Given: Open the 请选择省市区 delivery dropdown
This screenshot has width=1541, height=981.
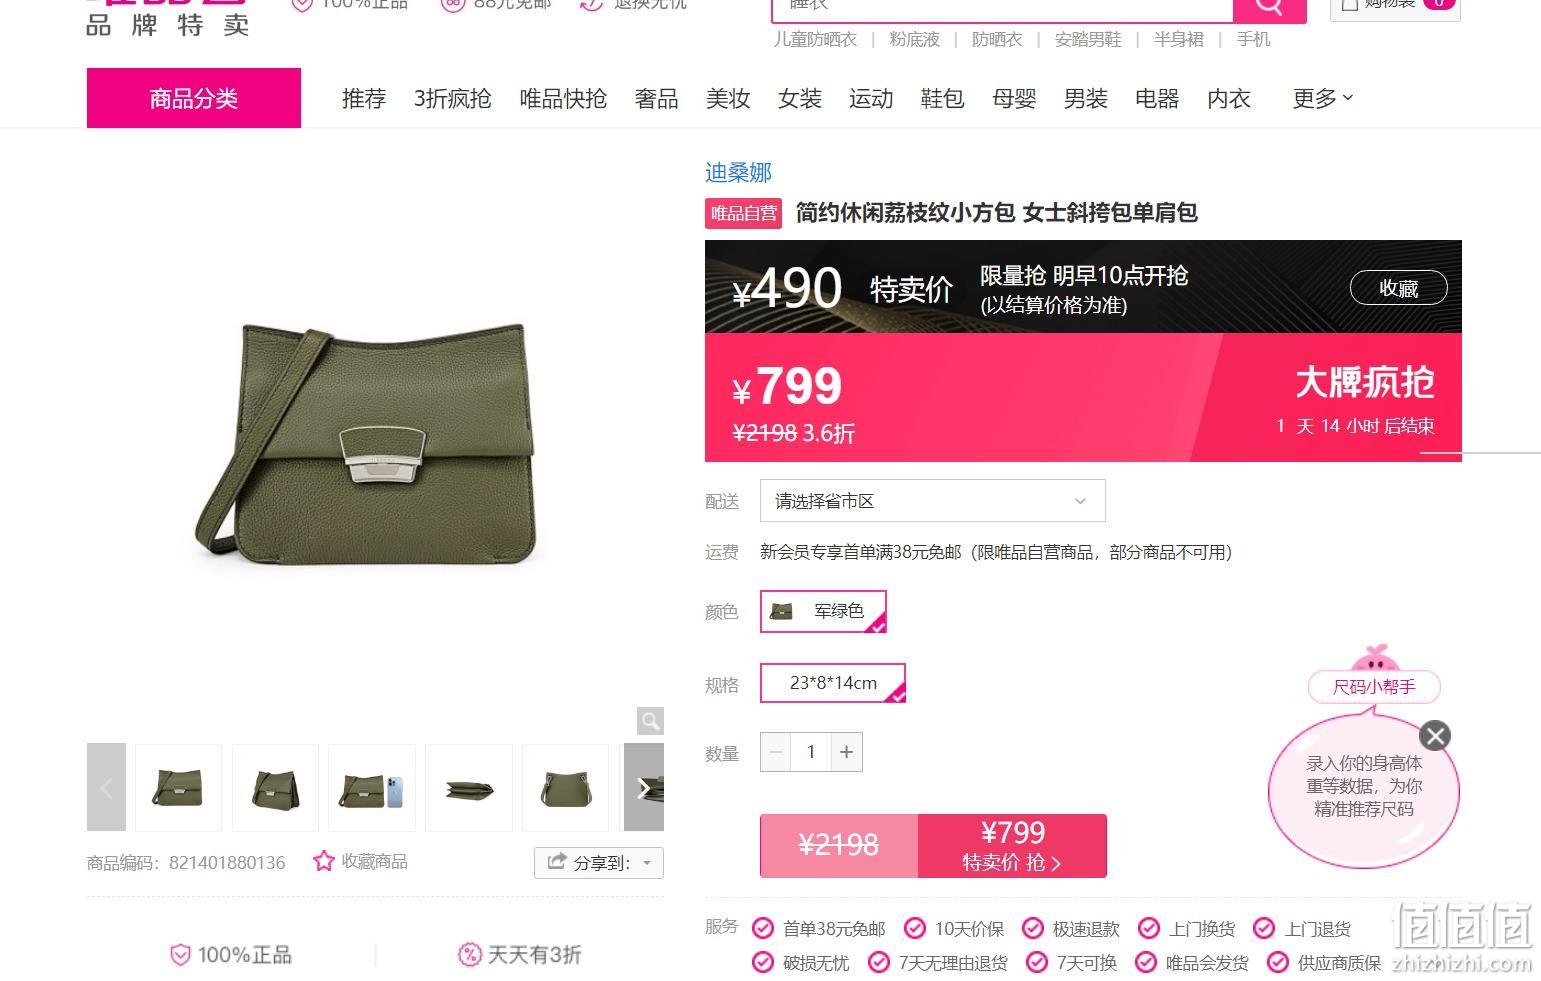Looking at the screenshot, I should 932,501.
